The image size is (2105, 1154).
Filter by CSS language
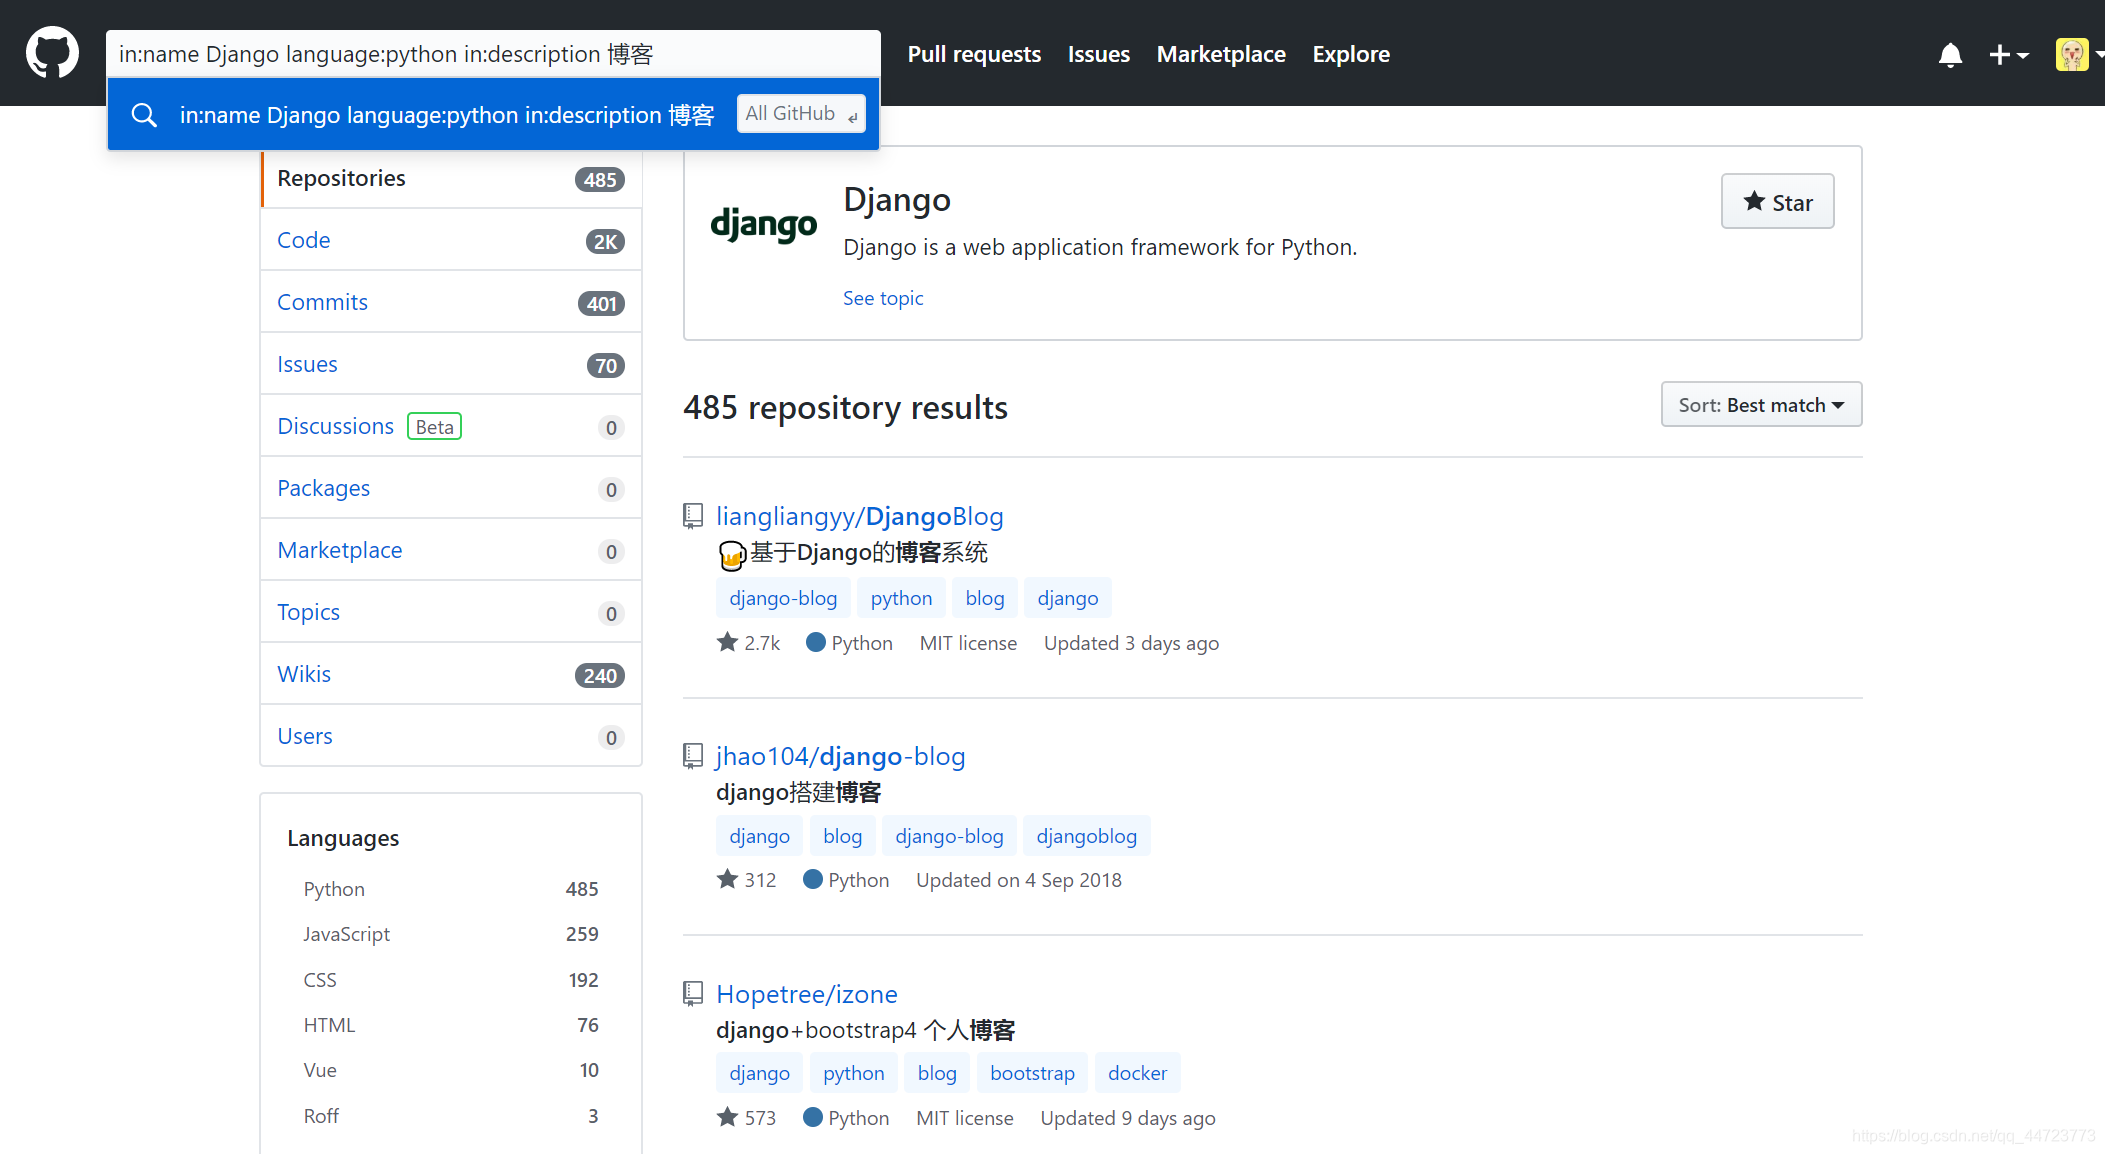(x=451, y=980)
